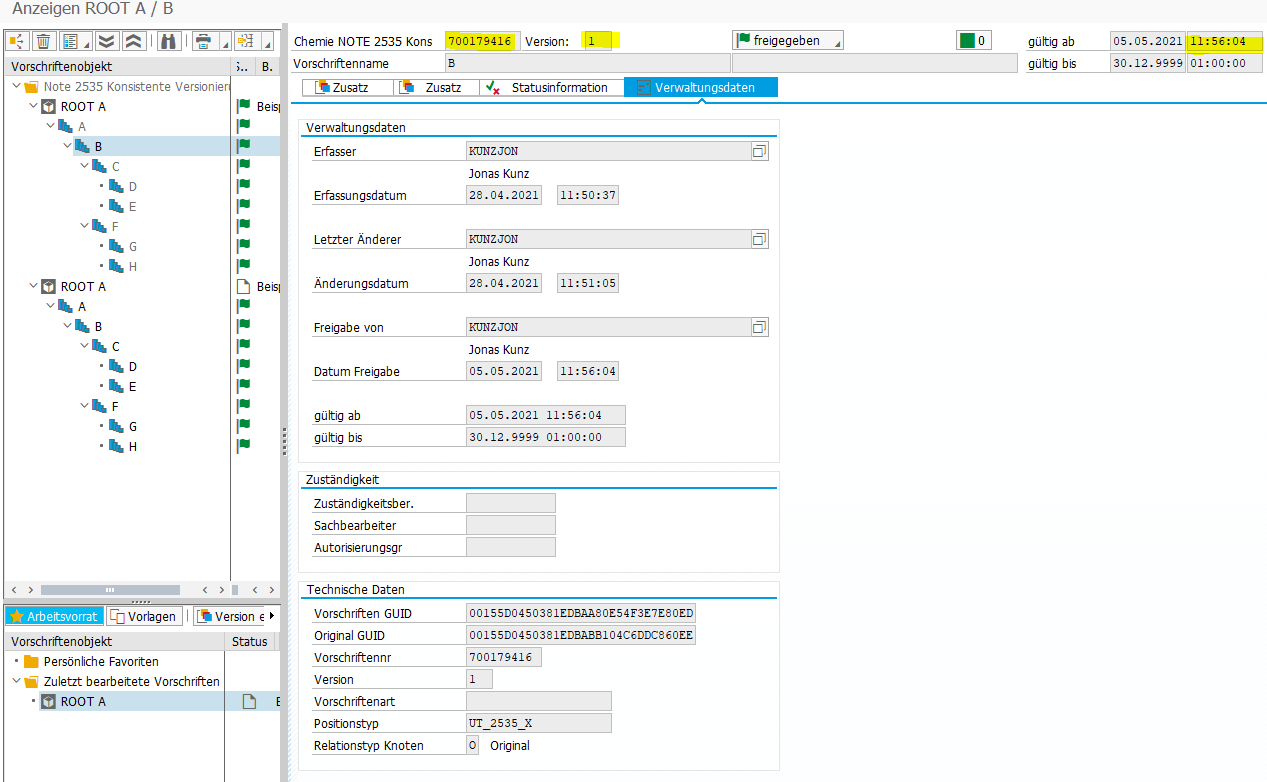Select Persönliche Favoriten folder in worklist

pyautogui.click(x=100, y=662)
